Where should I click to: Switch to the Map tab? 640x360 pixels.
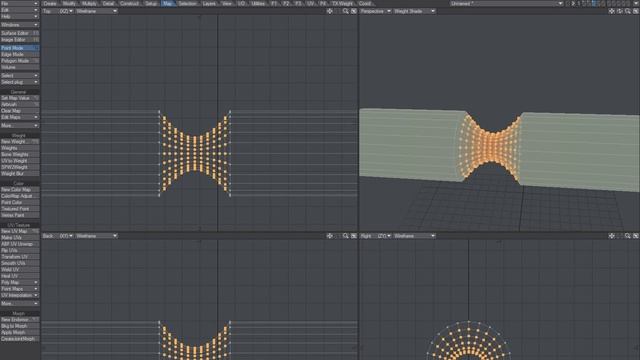167,3
